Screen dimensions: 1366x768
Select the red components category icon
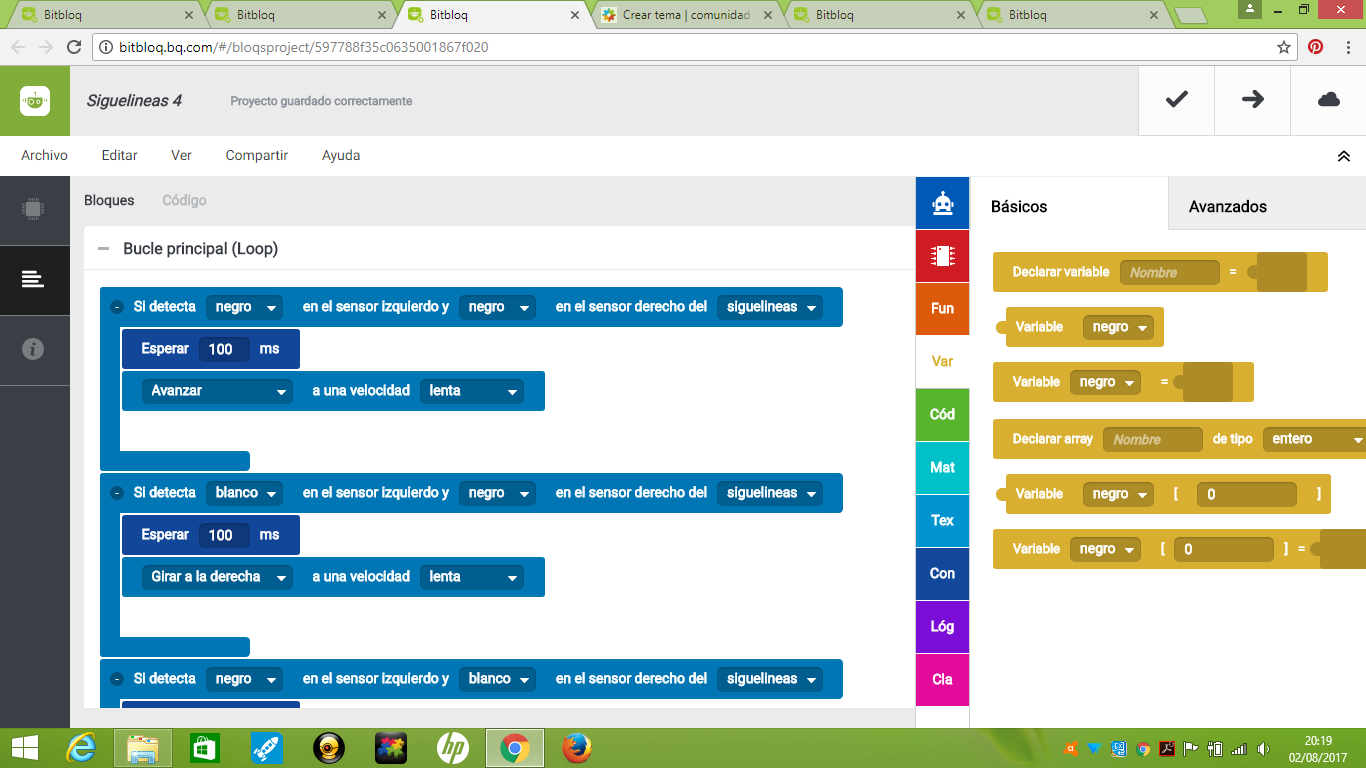942,255
